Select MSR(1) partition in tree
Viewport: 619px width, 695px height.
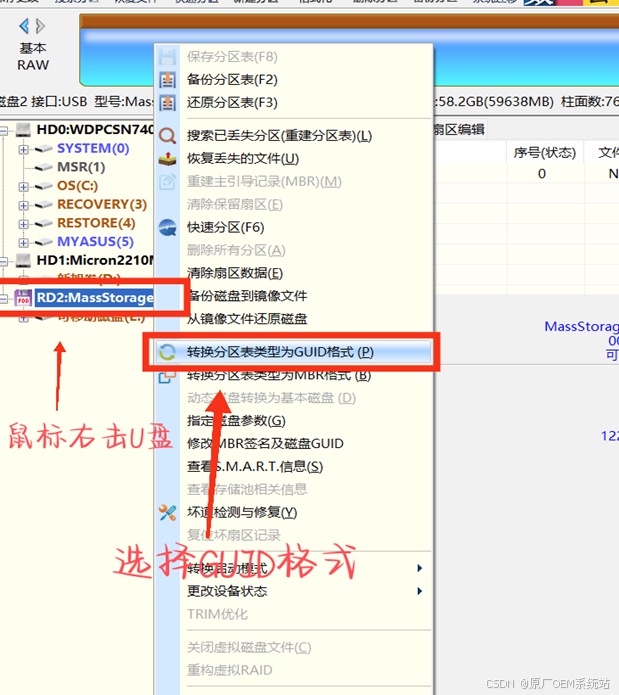click(81, 167)
